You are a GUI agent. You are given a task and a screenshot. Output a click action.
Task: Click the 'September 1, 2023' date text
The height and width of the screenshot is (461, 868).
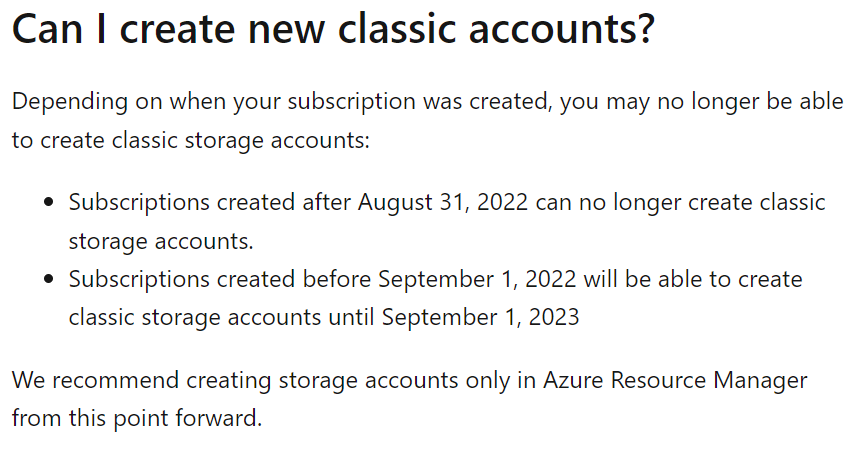[x=480, y=318]
